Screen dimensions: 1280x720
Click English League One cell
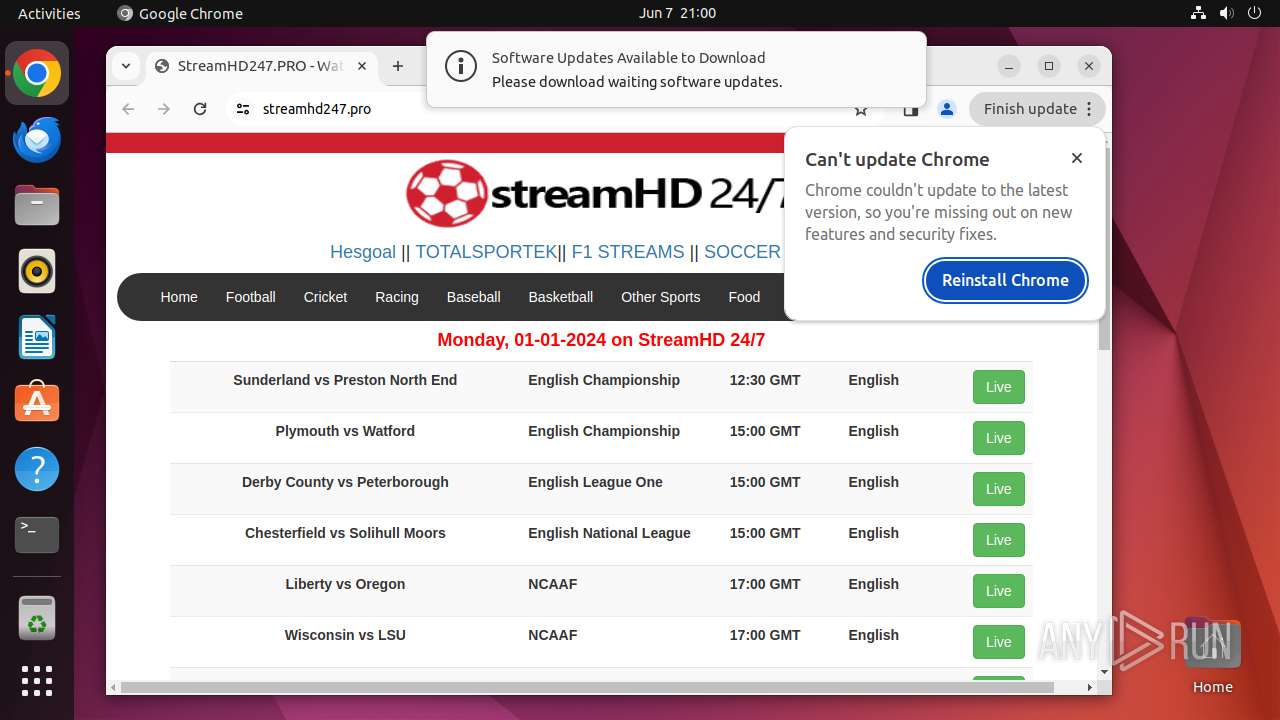[x=595, y=482]
